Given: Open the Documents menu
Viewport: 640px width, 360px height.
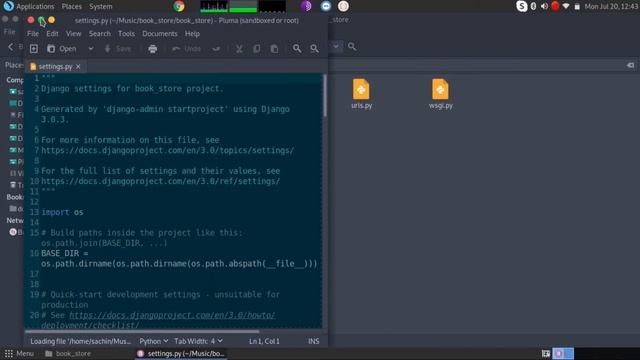Looking at the screenshot, I should point(160,33).
